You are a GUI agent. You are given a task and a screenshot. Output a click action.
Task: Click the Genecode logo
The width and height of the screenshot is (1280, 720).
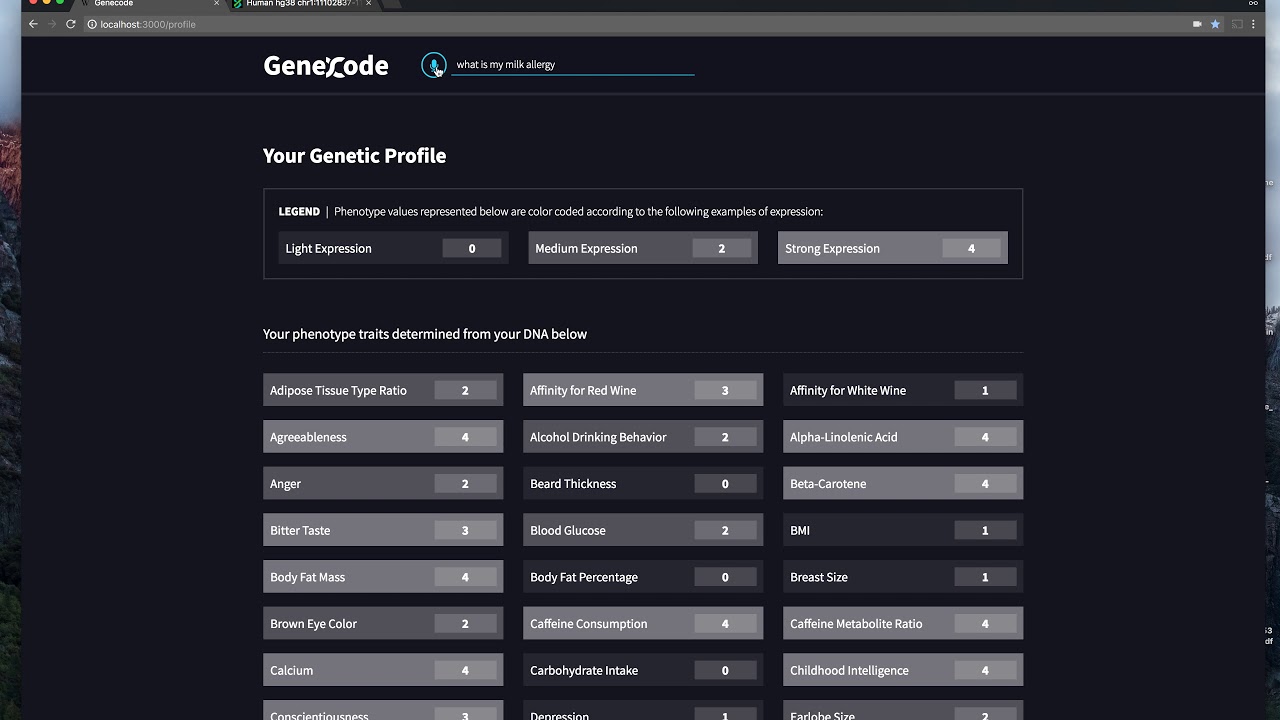point(326,66)
